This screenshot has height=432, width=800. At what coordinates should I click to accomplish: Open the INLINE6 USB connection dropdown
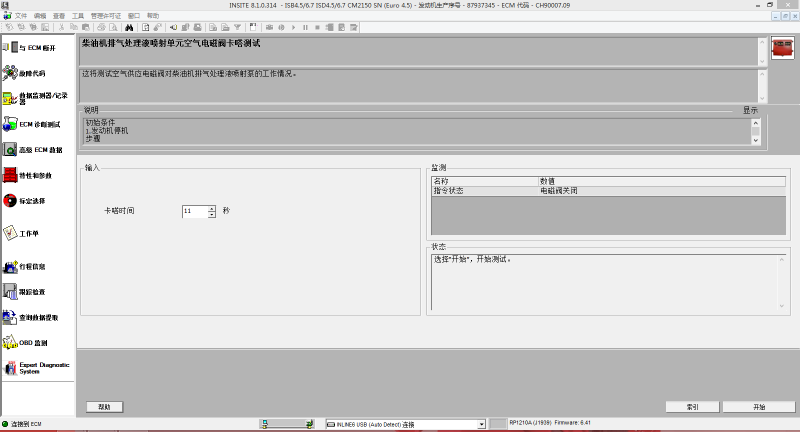pos(481,424)
